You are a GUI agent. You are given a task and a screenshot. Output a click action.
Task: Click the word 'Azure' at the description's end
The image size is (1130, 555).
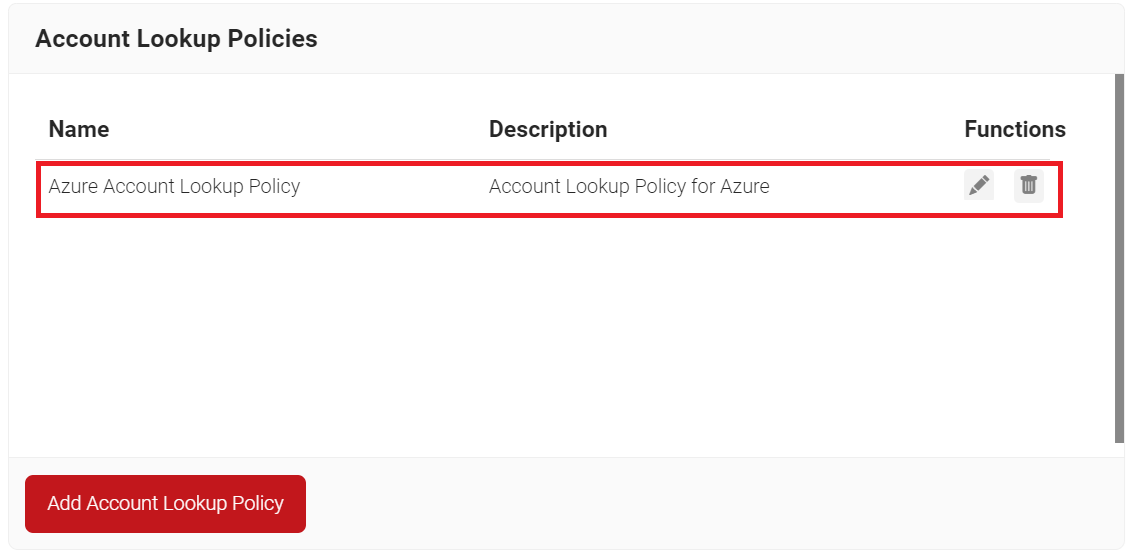[x=745, y=186]
